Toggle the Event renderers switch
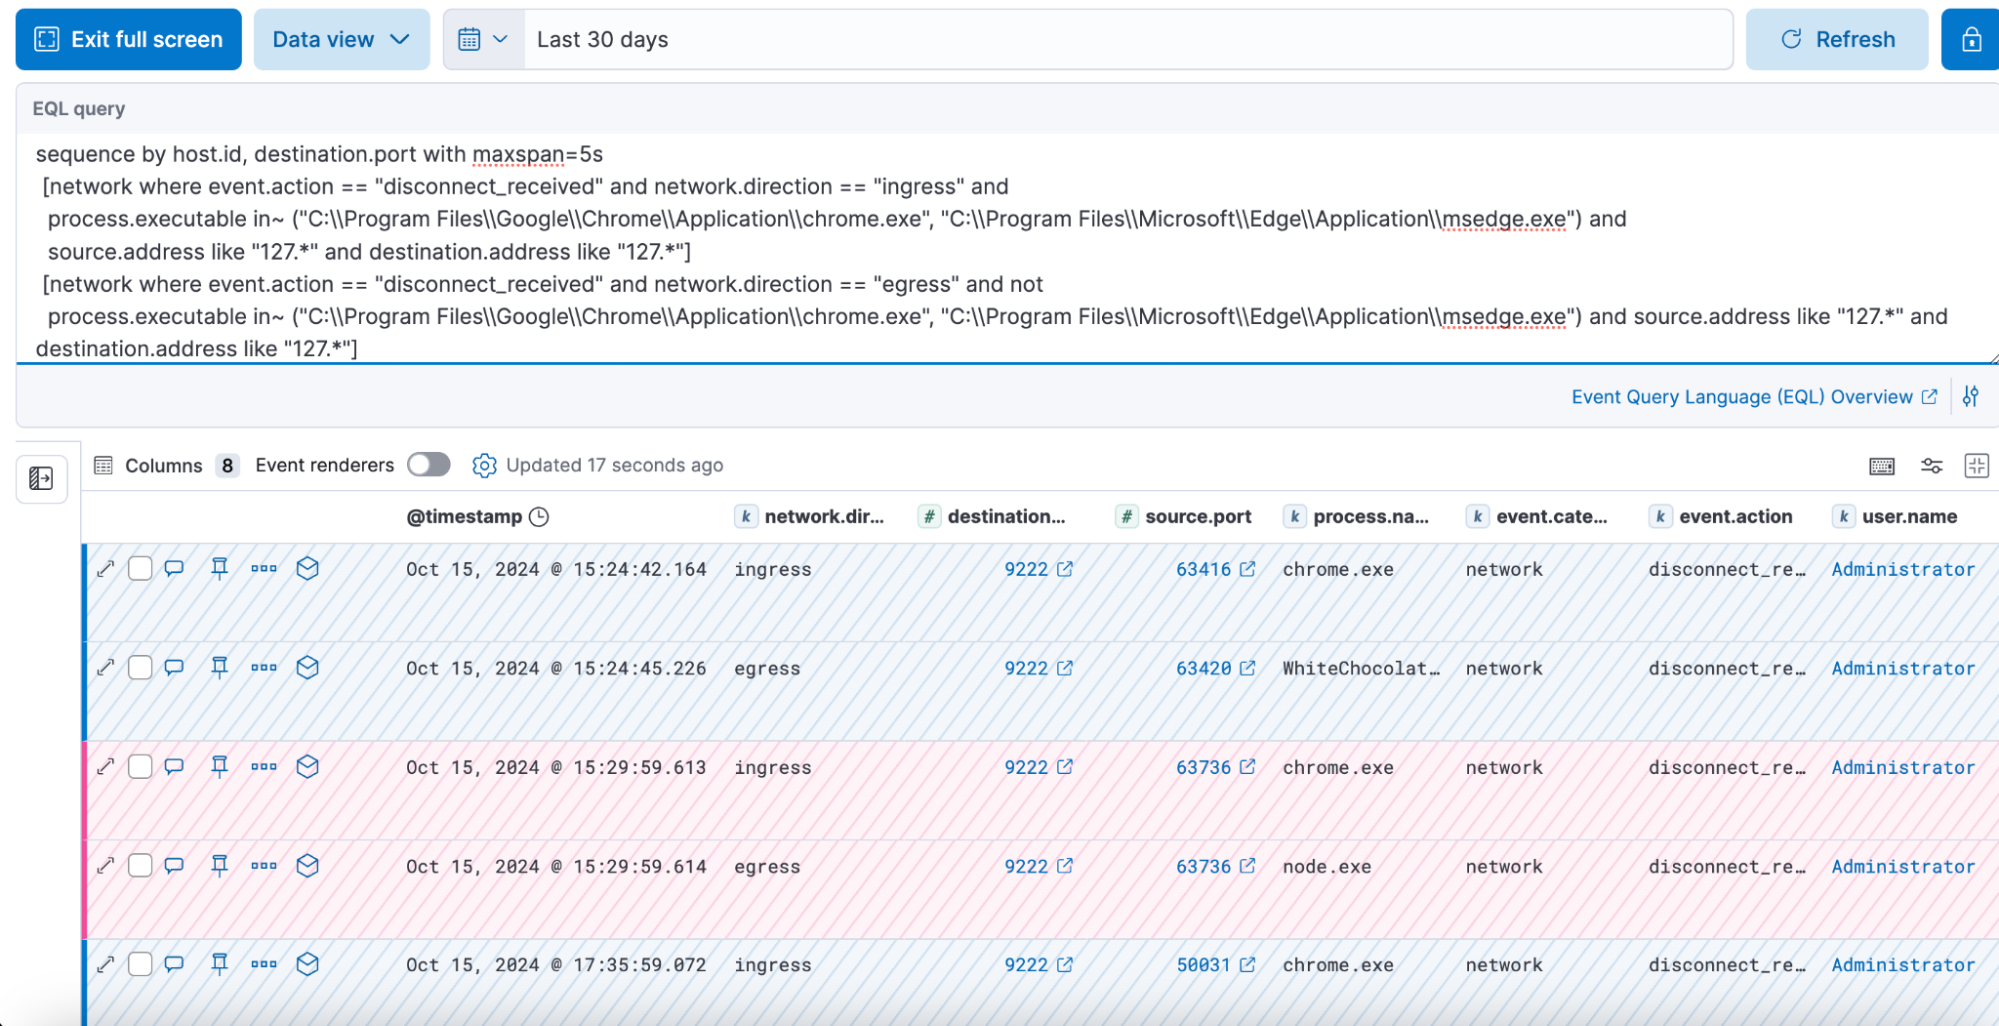The width and height of the screenshot is (1999, 1026). point(428,465)
